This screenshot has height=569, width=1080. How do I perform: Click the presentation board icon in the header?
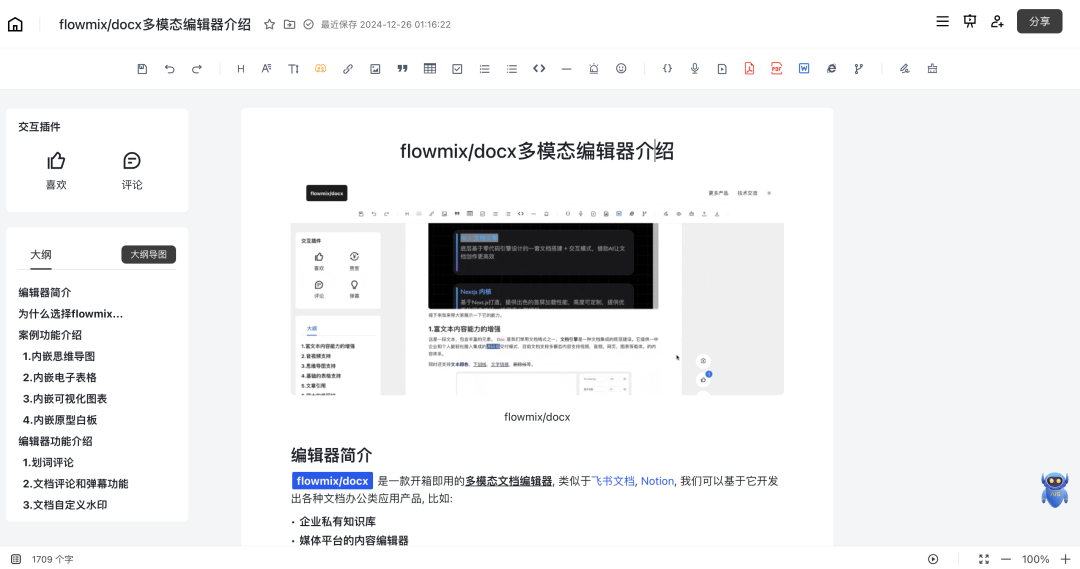click(x=970, y=21)
